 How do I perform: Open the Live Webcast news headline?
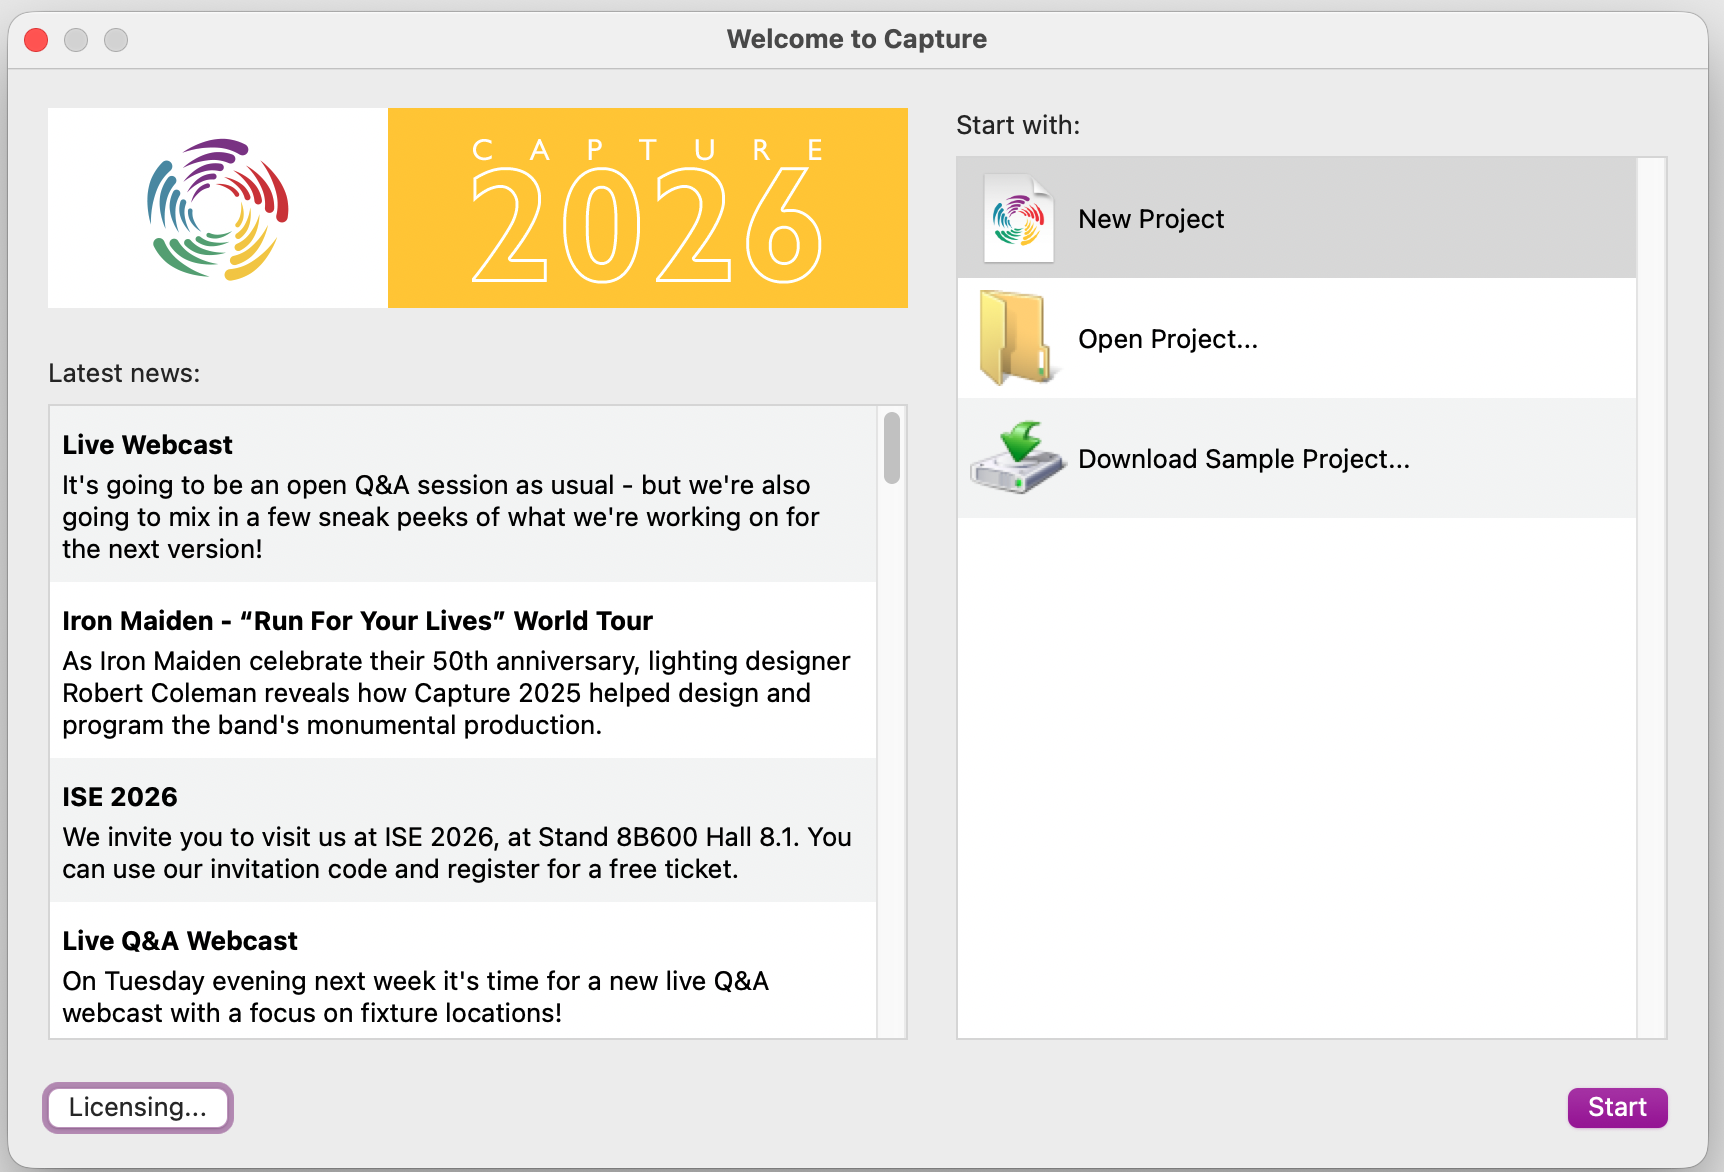coord(147,445)
